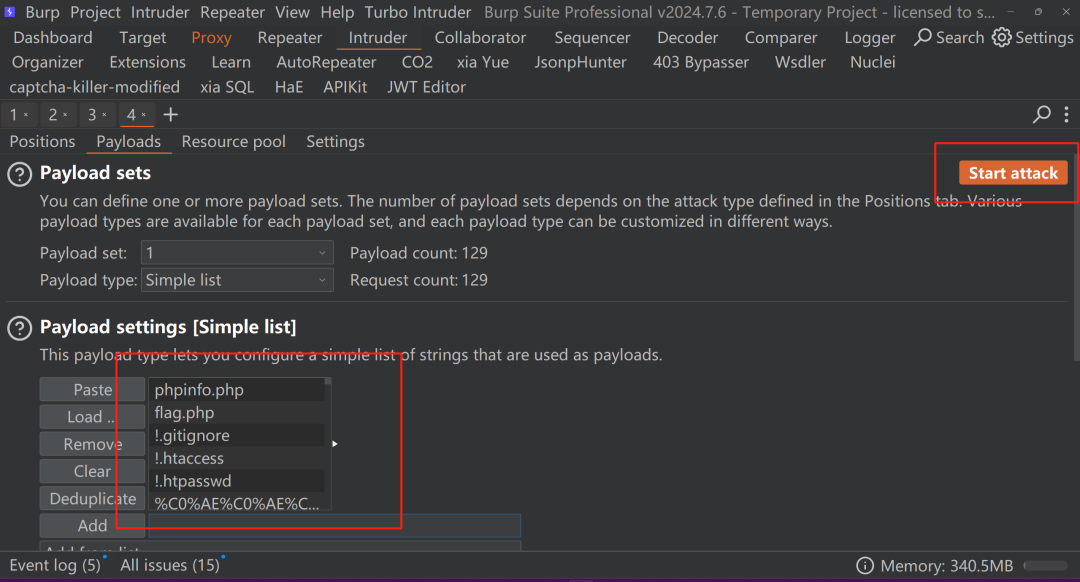The height and width of the screenshot is (582, 1080).
Task: Close Intruder tab 1
Action: pyautogui.click(x=26, y=115)
